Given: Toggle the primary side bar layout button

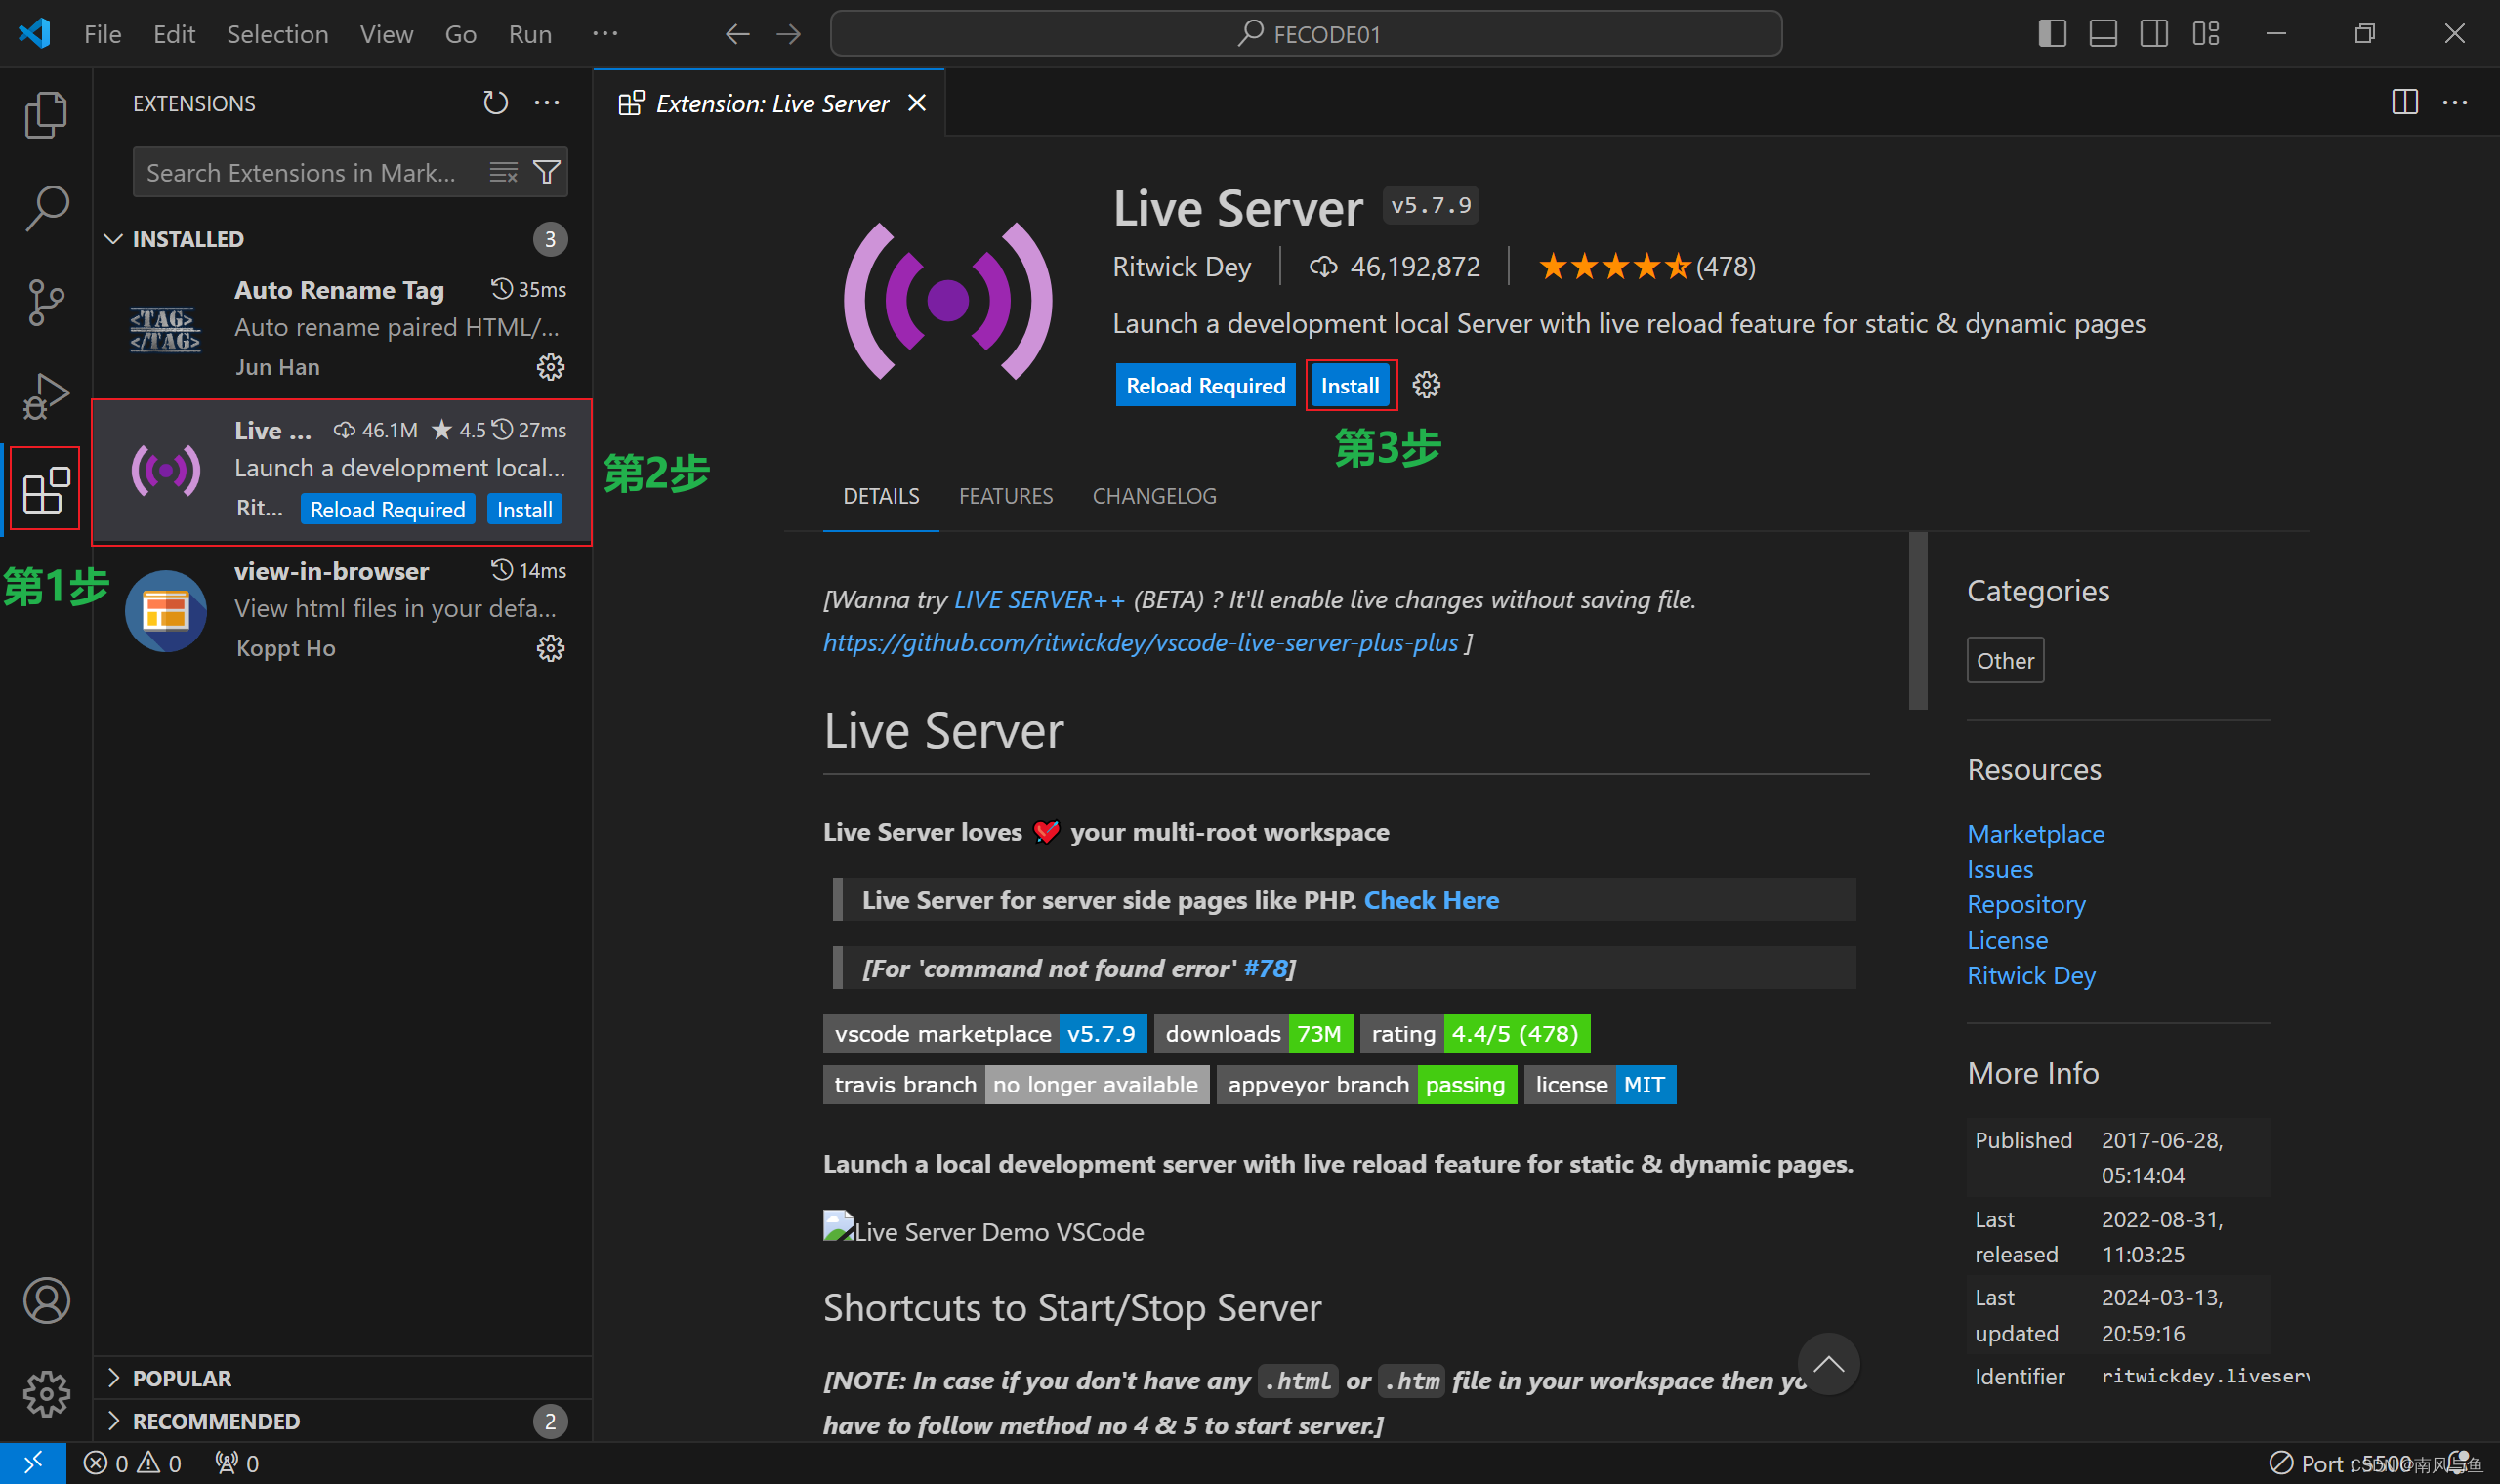Looking at the screenshot, I should (2052, 34).
